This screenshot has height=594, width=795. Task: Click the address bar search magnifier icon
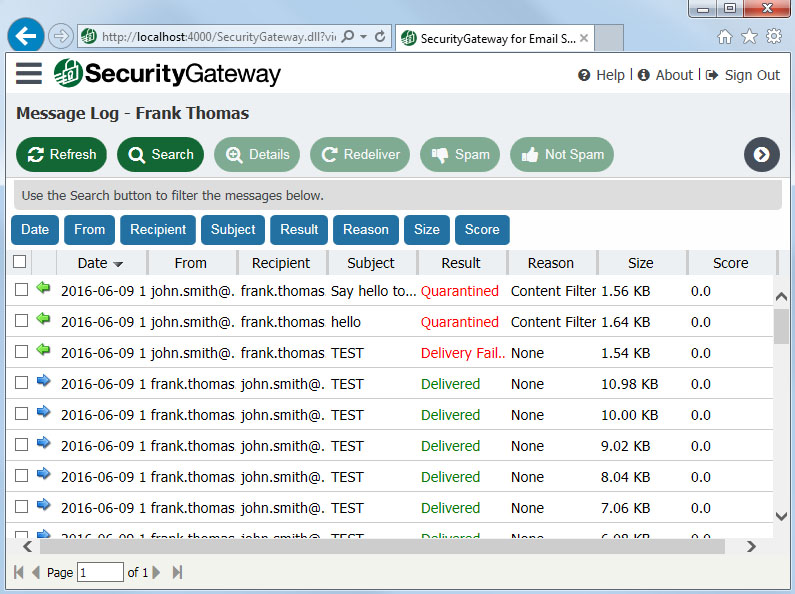click(x=348, y=36)
